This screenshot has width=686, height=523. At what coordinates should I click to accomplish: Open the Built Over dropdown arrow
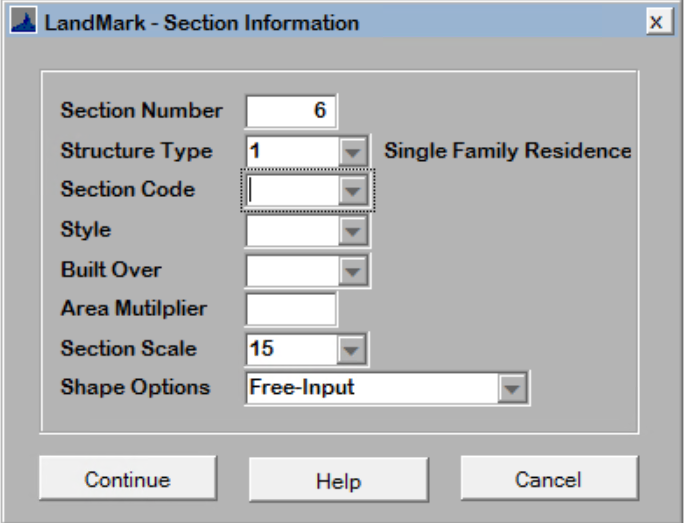click(x=354, y=270)
